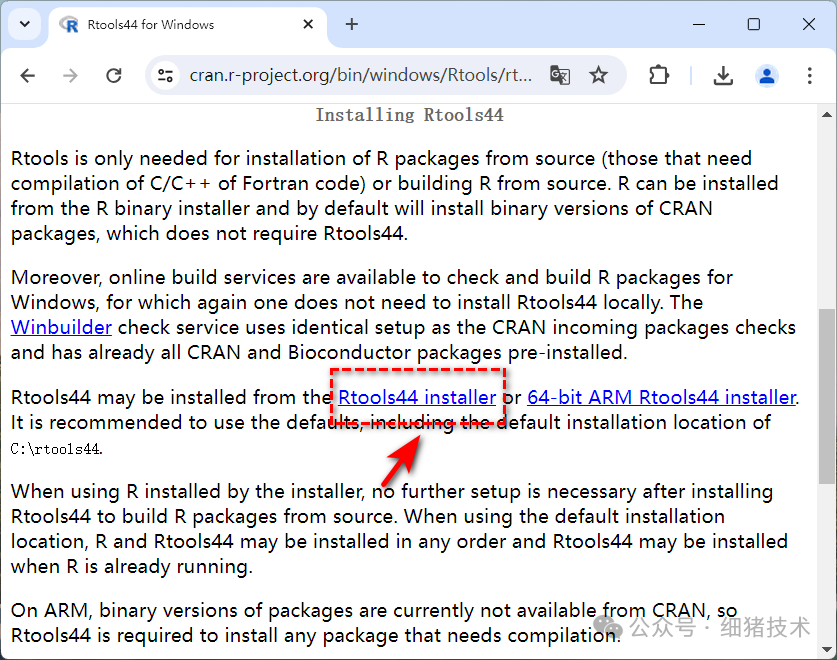Open the Google Translate icon in address bar
837x660 pixels.
pos(560,75)
